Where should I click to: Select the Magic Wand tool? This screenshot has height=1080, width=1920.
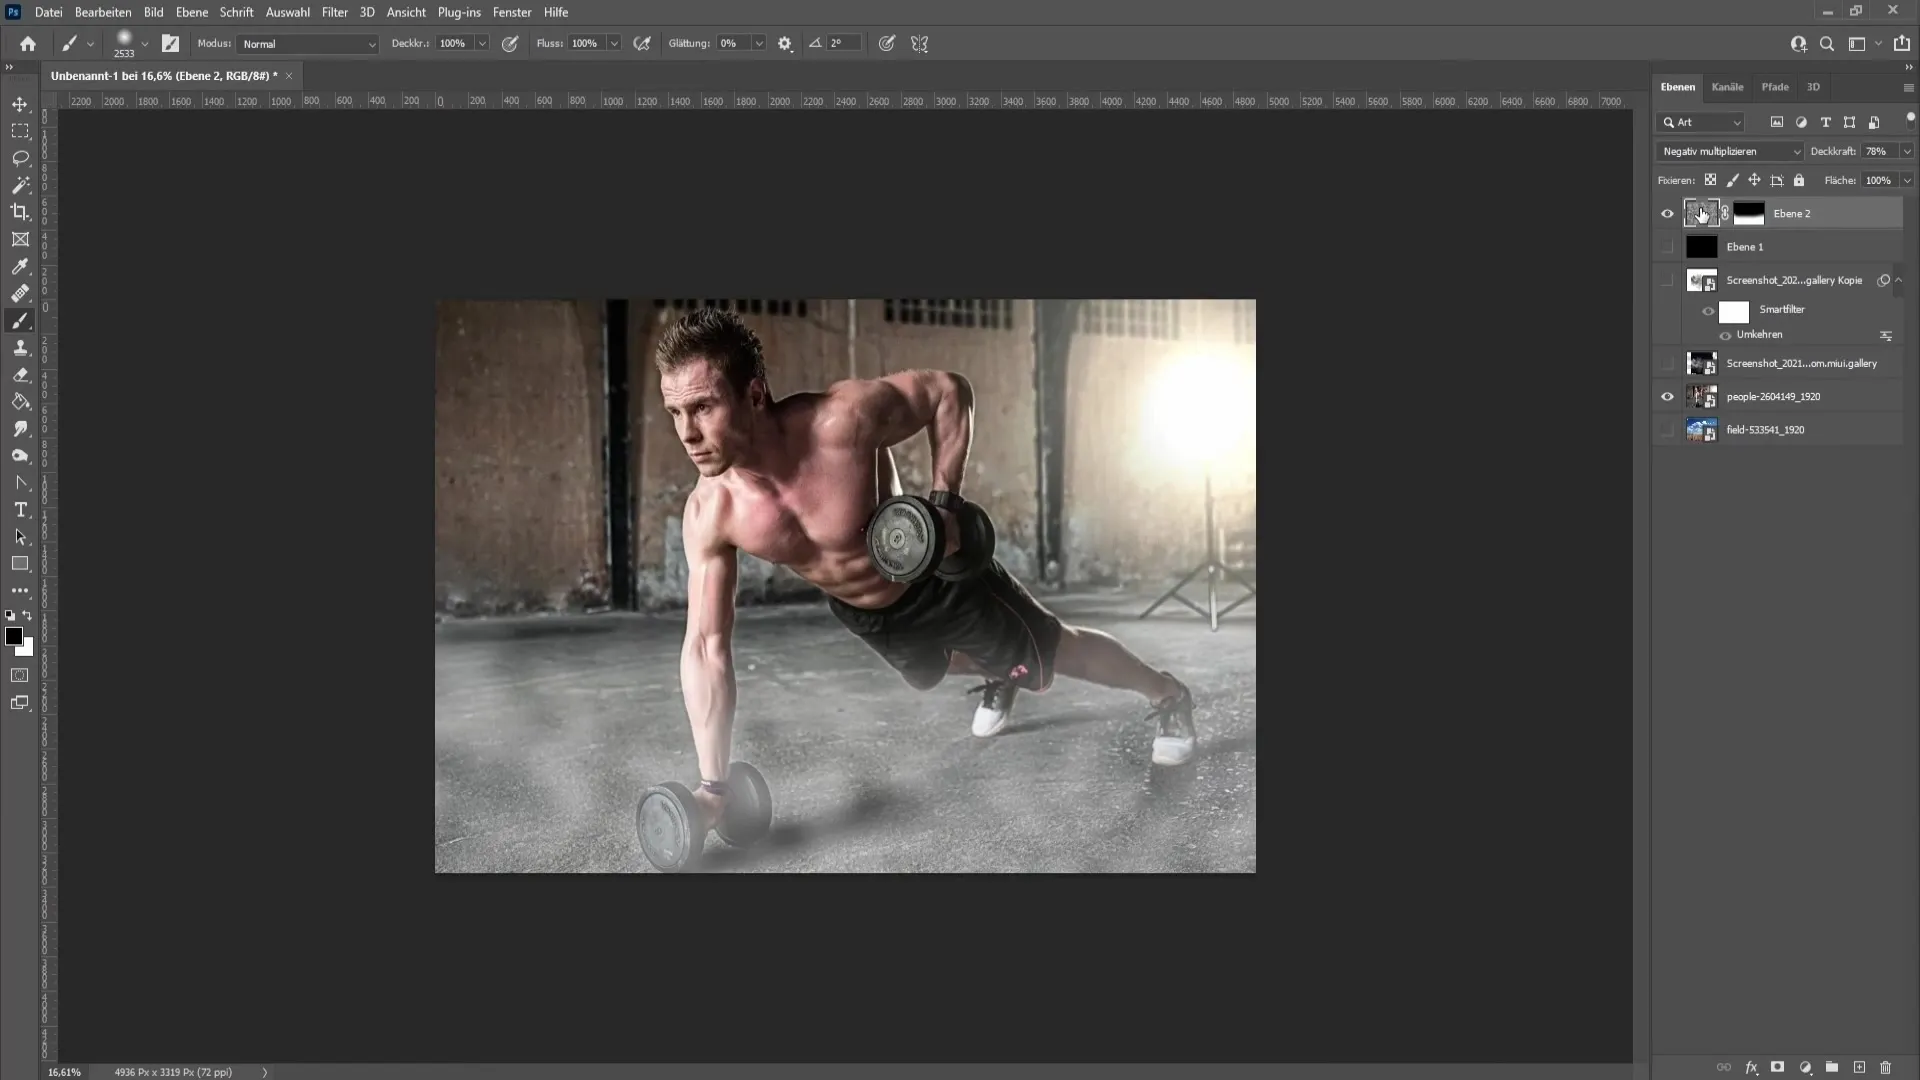click(20, 185)
